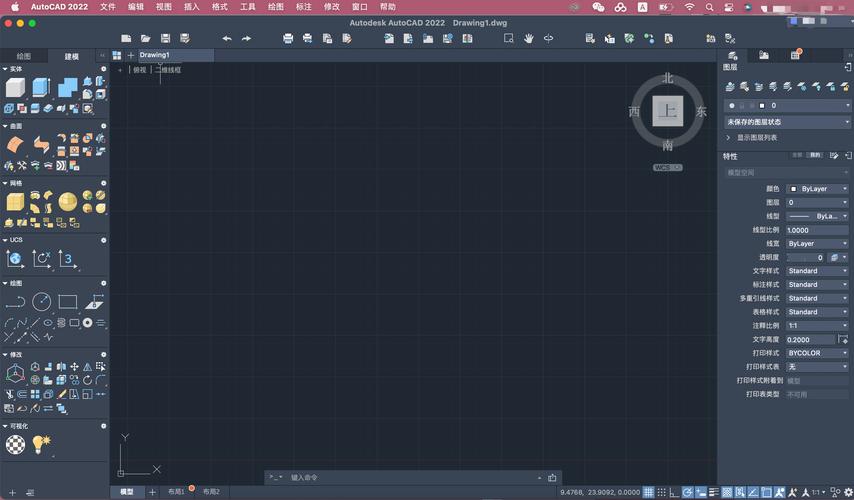Image resolution: width=854 pixels, height=500 pixels.
Task: Click the checkered Materials icon in 可视化
Action: [15, 444]
